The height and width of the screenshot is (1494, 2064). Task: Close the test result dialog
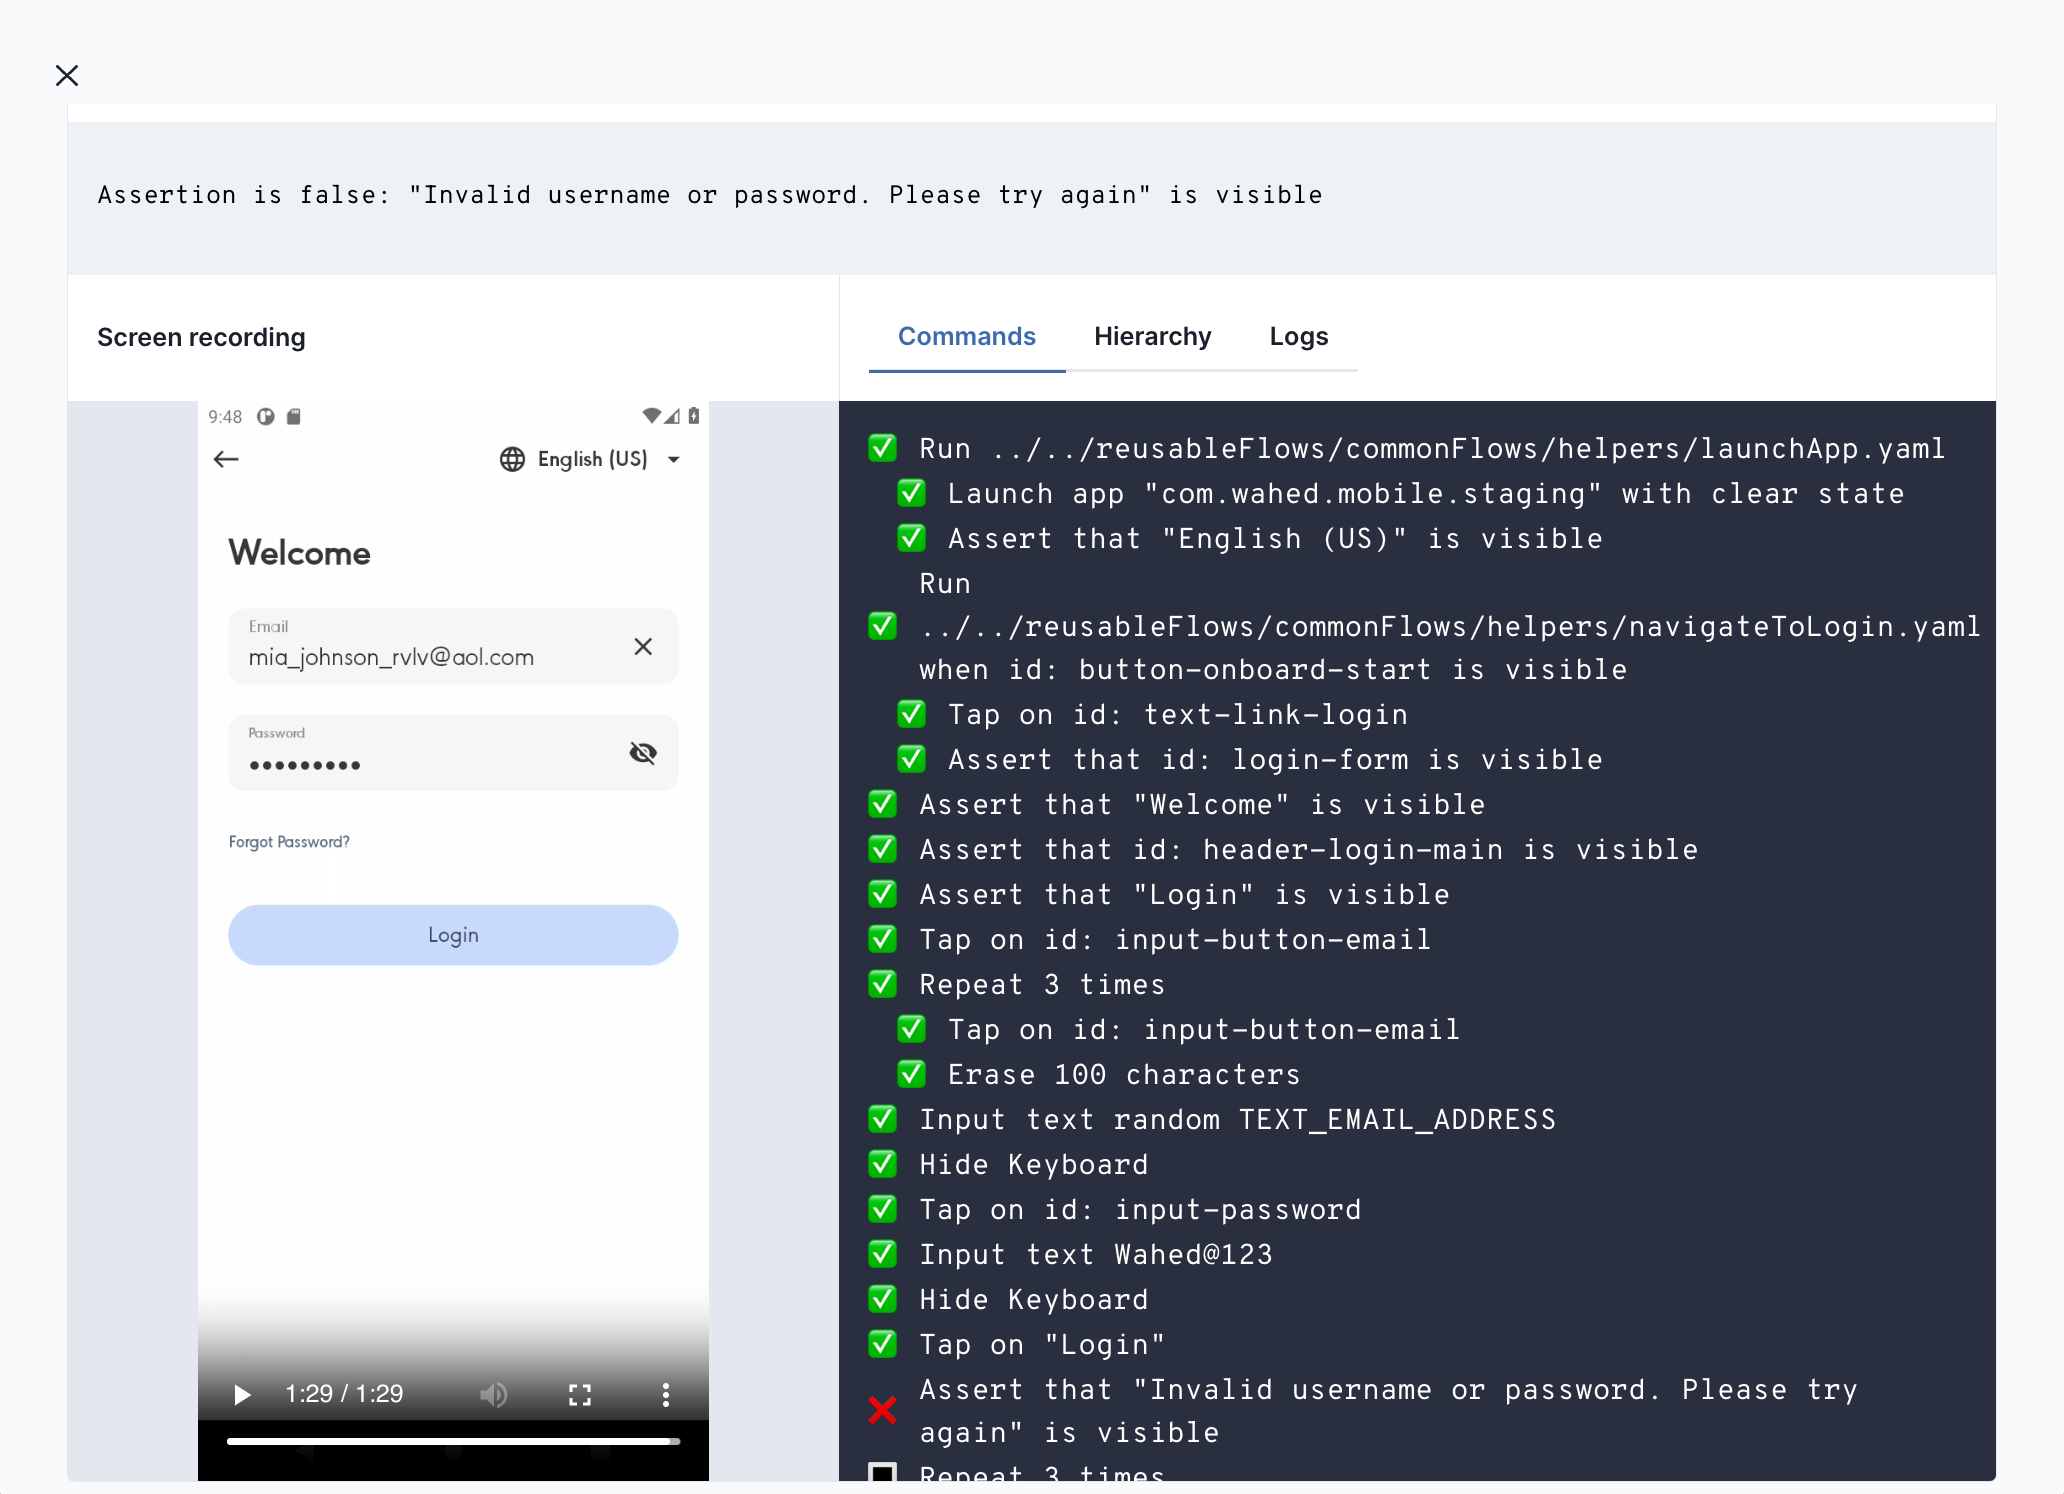(67, 75)
